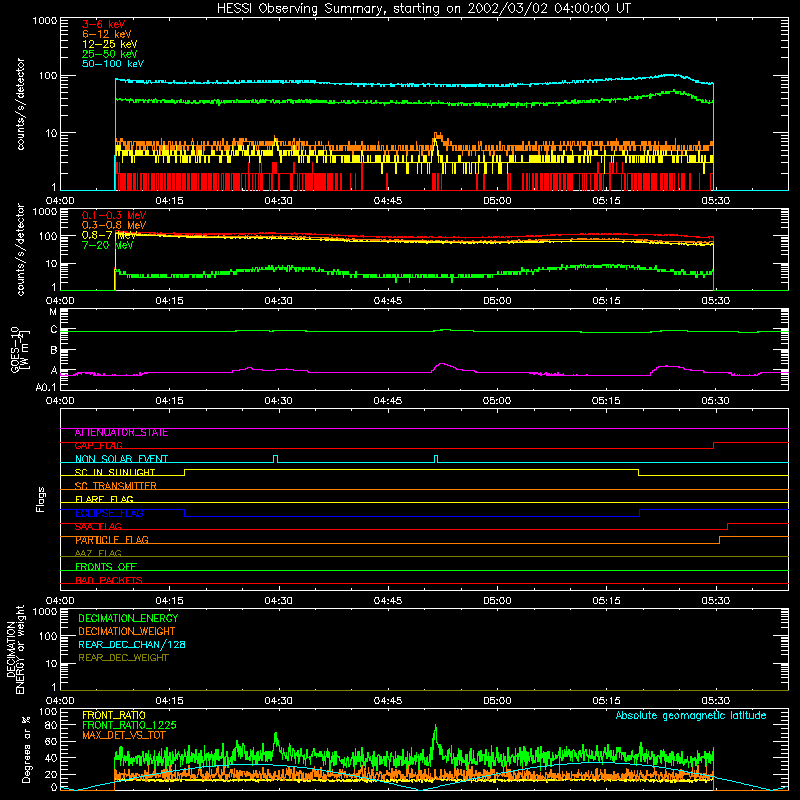Select the '25-50 keV' legend label

[x=110, y=54]
